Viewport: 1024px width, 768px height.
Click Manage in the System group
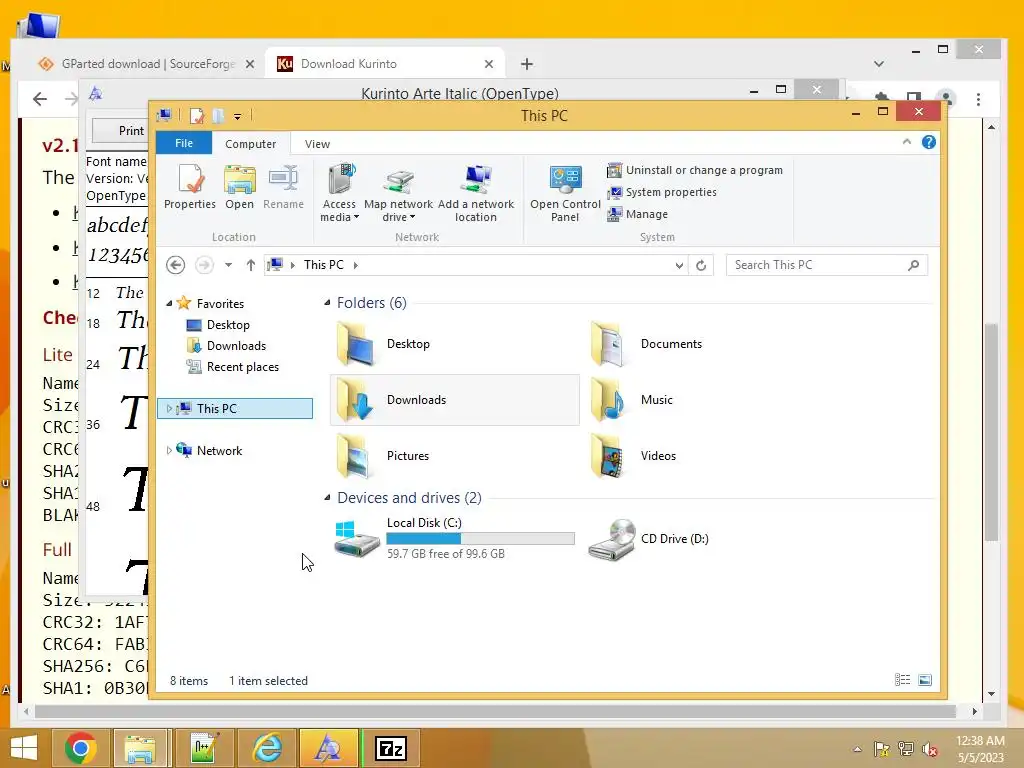(637, 214)
